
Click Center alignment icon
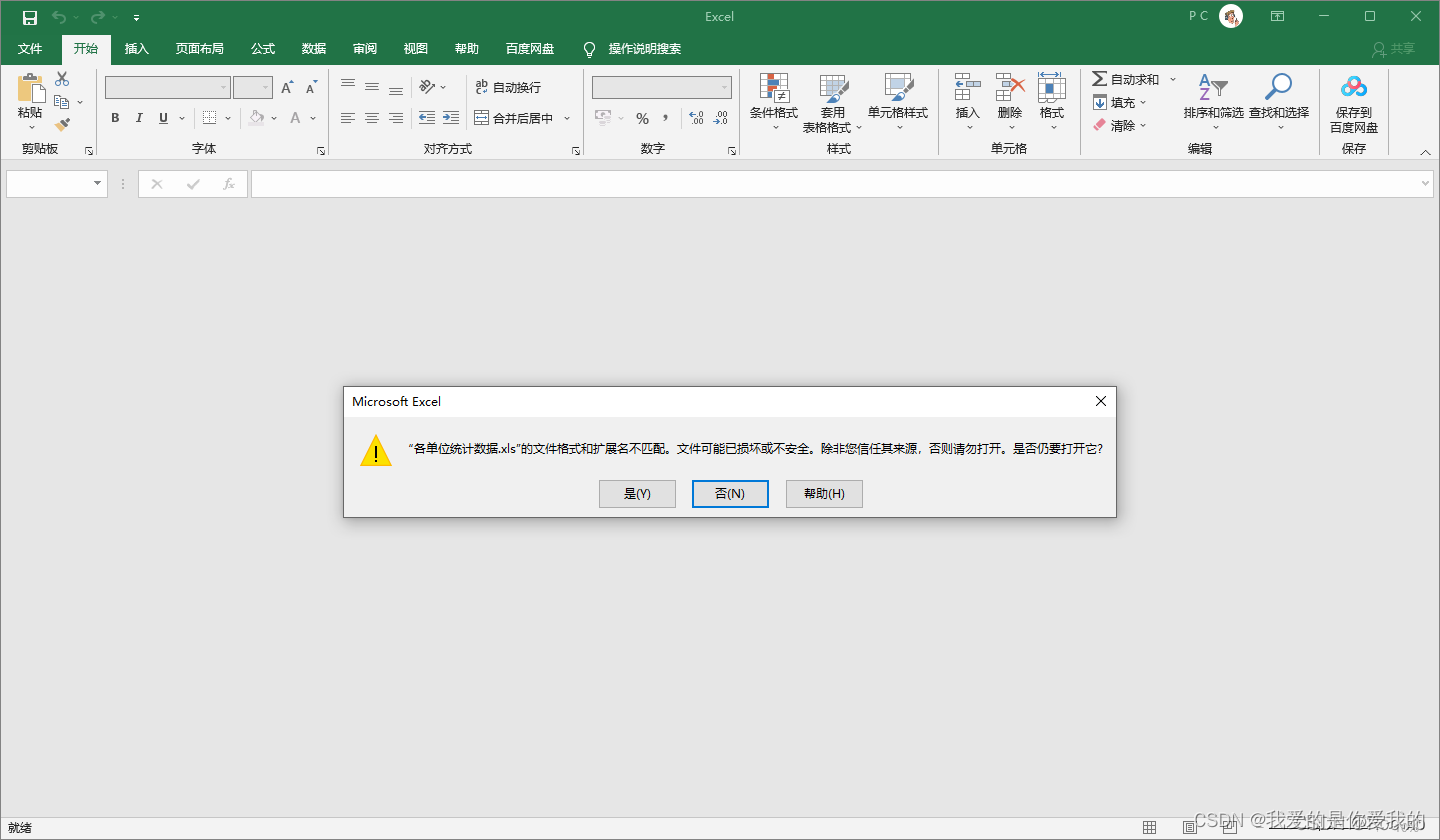click(x=372, y=118)
